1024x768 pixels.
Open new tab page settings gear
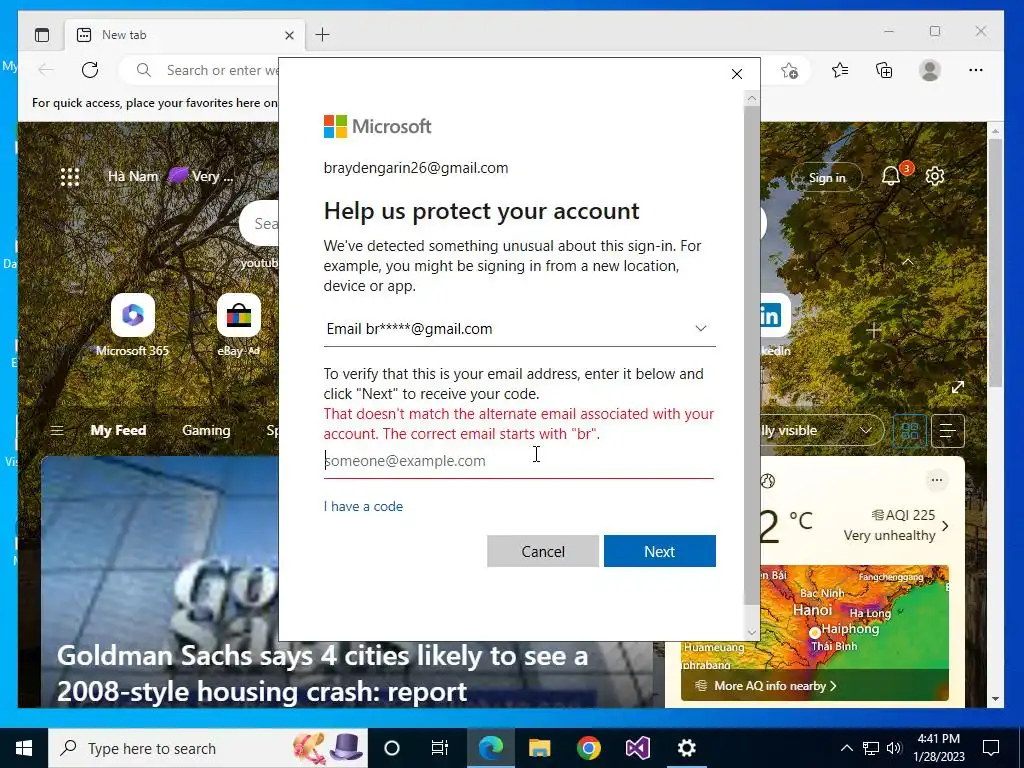click(935, 176)
